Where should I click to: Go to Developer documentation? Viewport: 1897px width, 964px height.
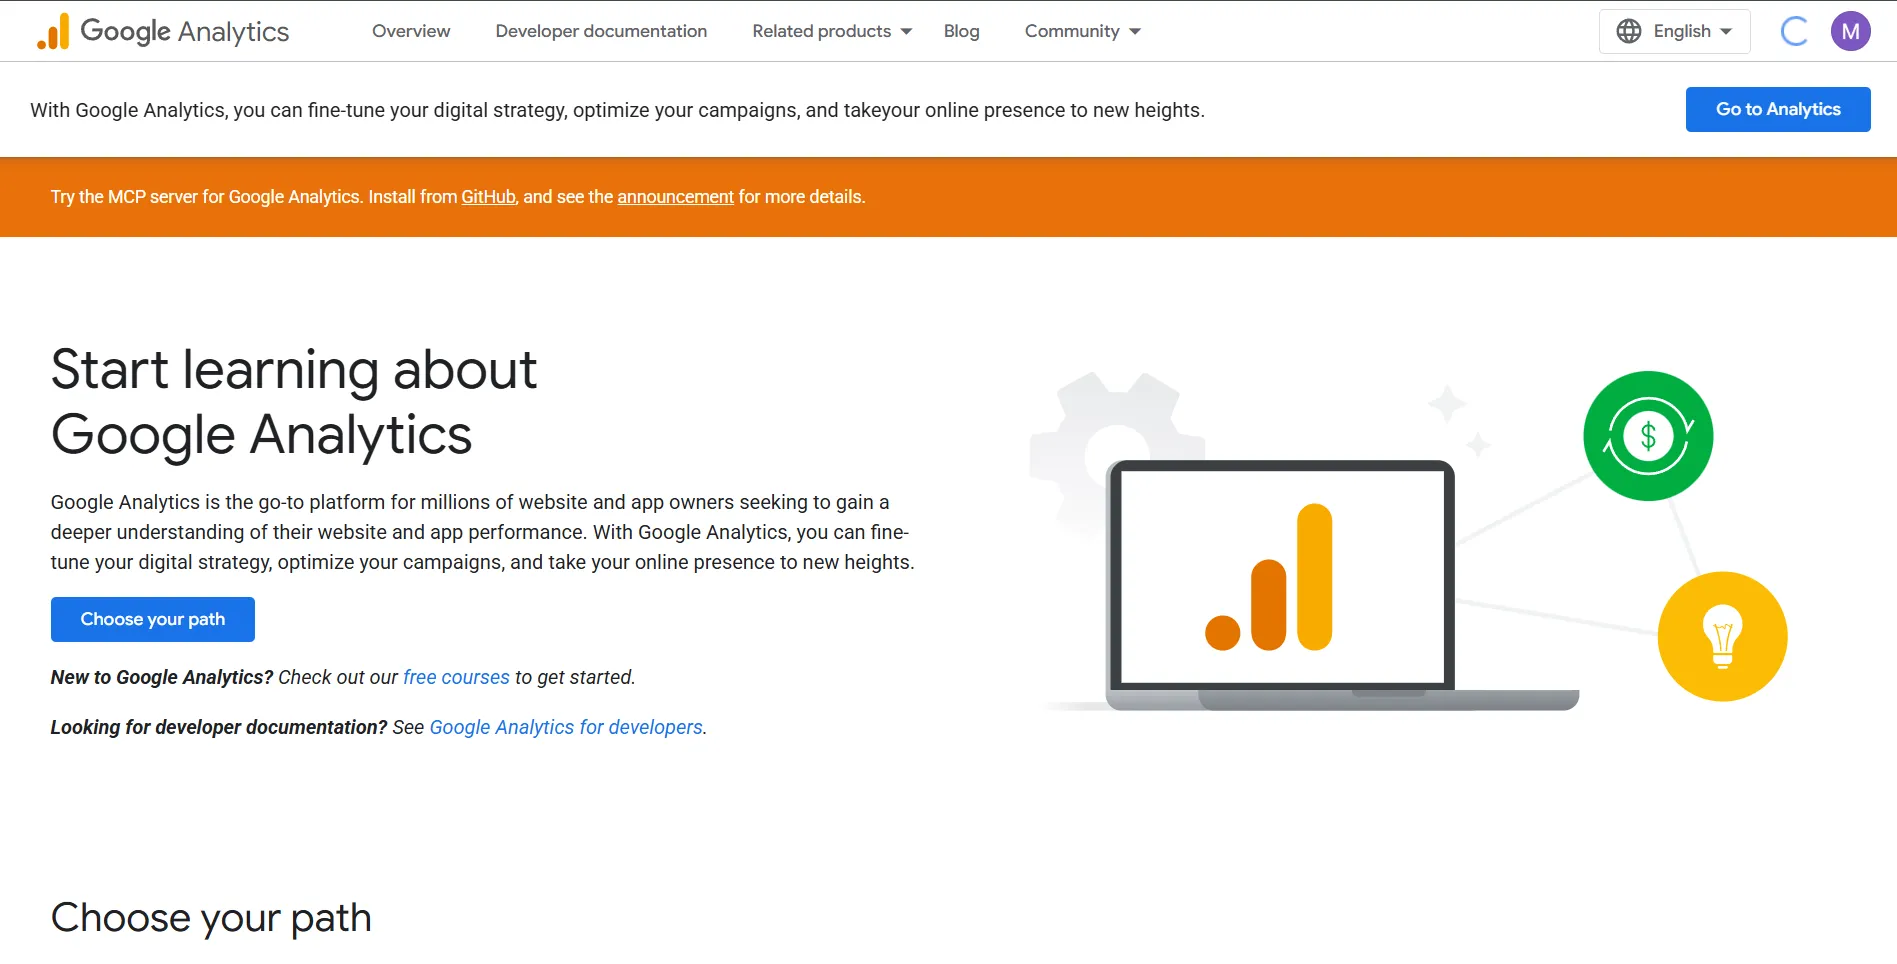[601, 31]
